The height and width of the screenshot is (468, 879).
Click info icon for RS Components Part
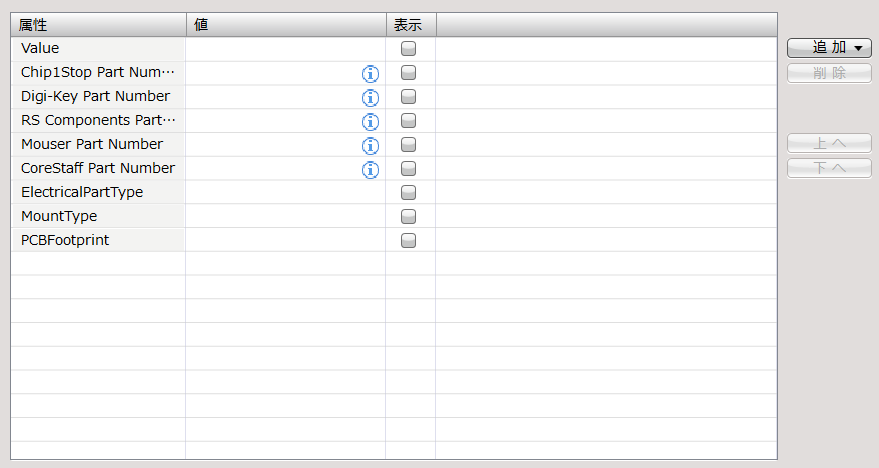[370, 121]
